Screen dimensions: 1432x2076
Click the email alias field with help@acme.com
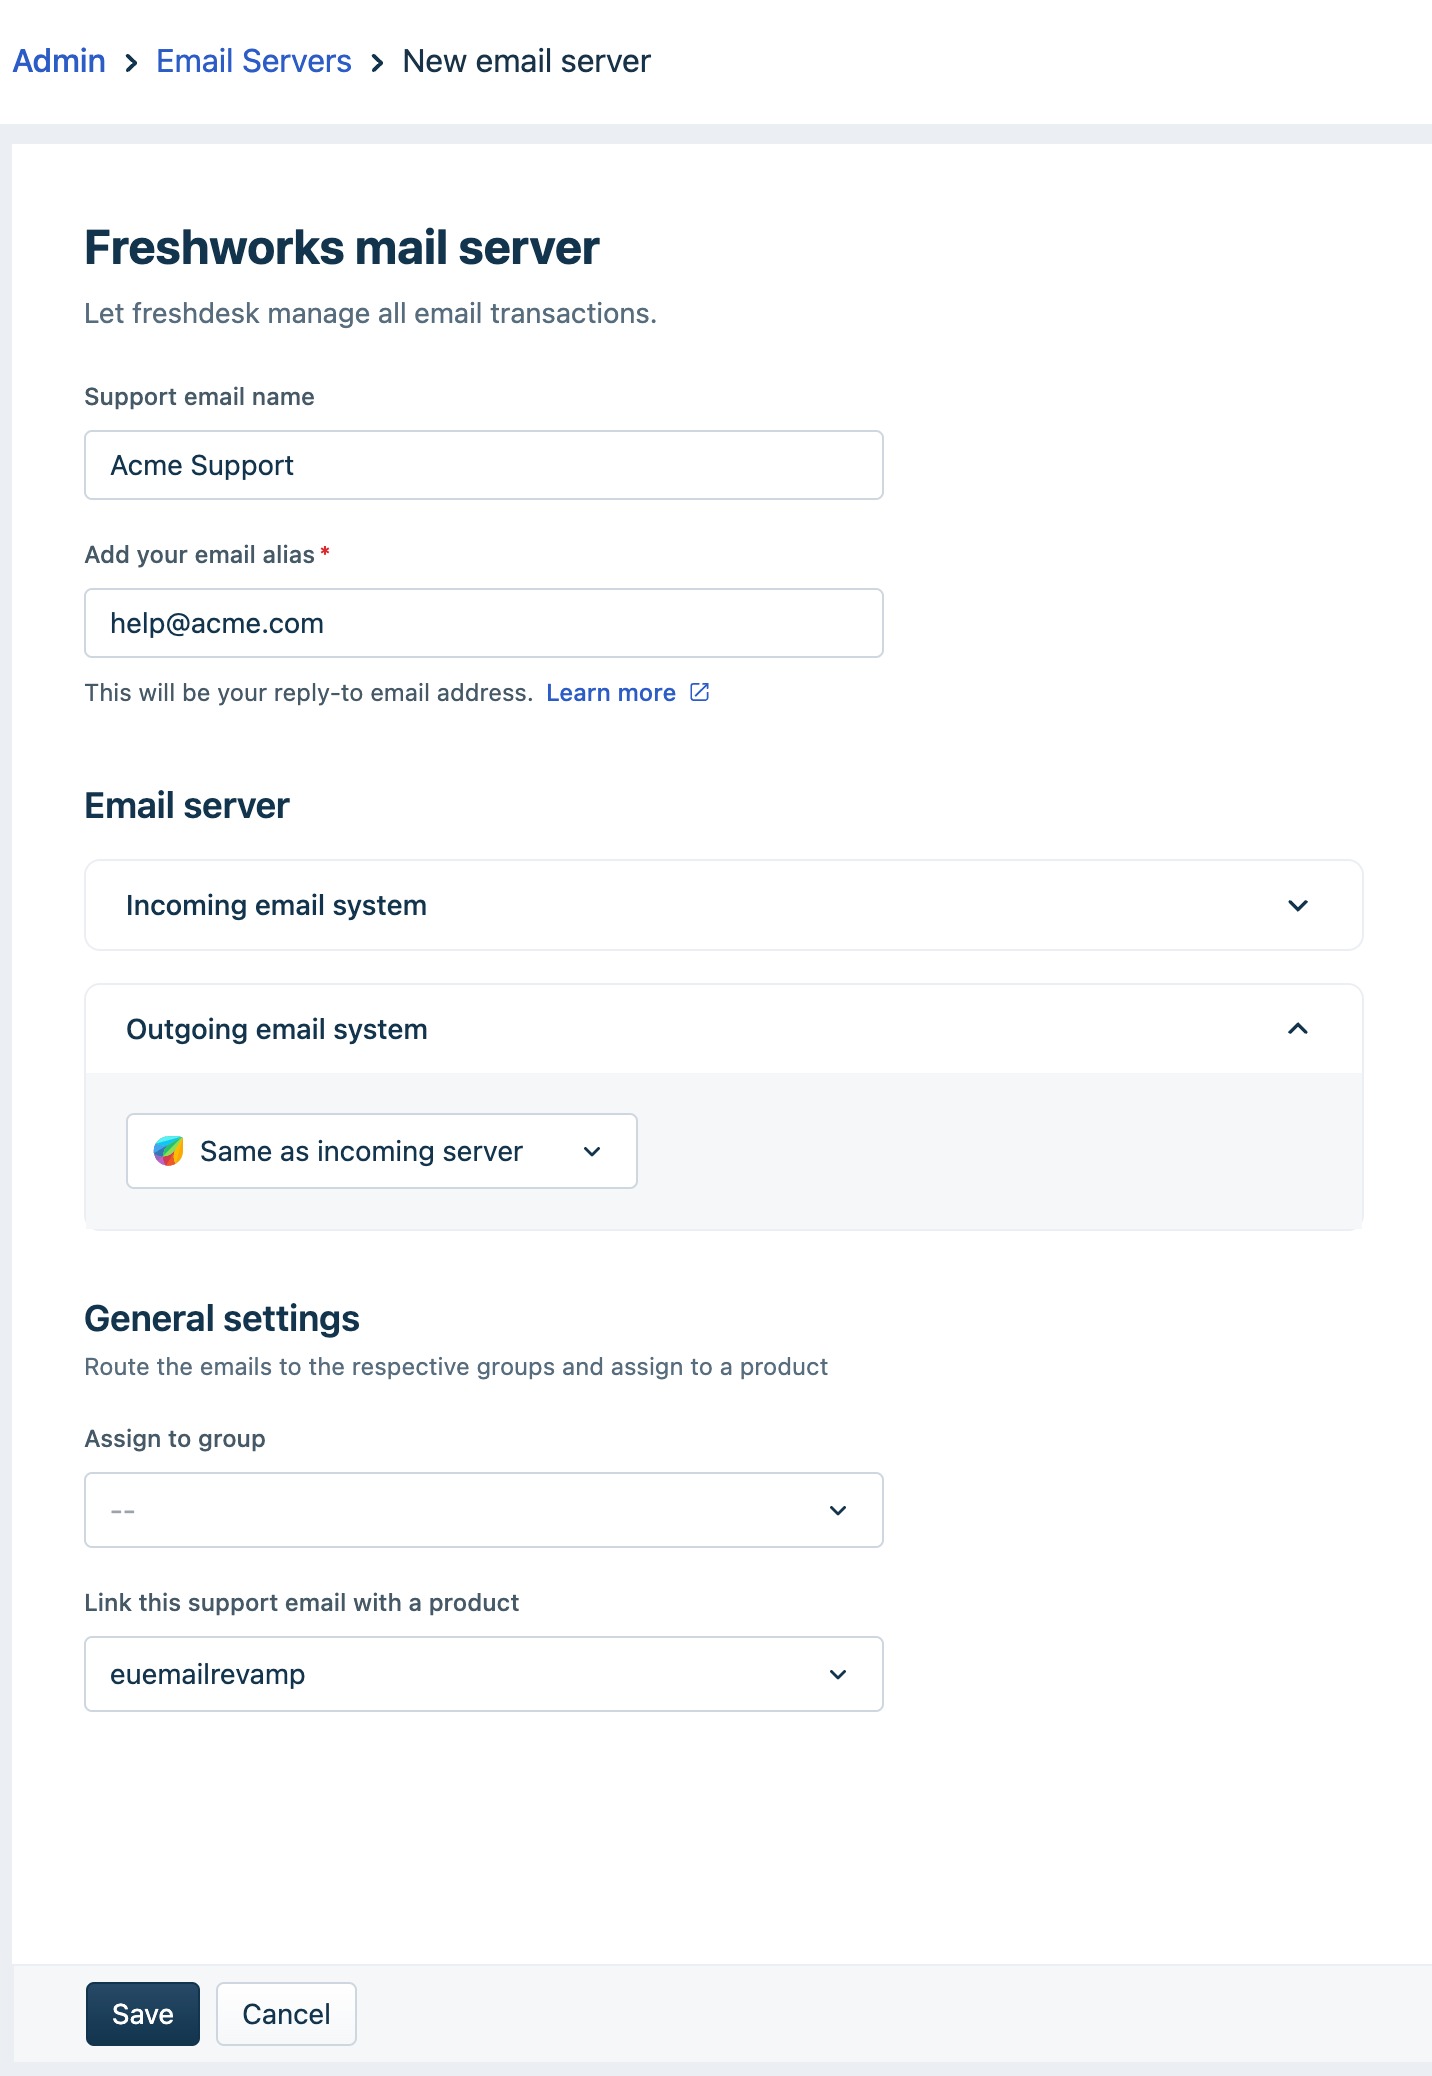484,623
